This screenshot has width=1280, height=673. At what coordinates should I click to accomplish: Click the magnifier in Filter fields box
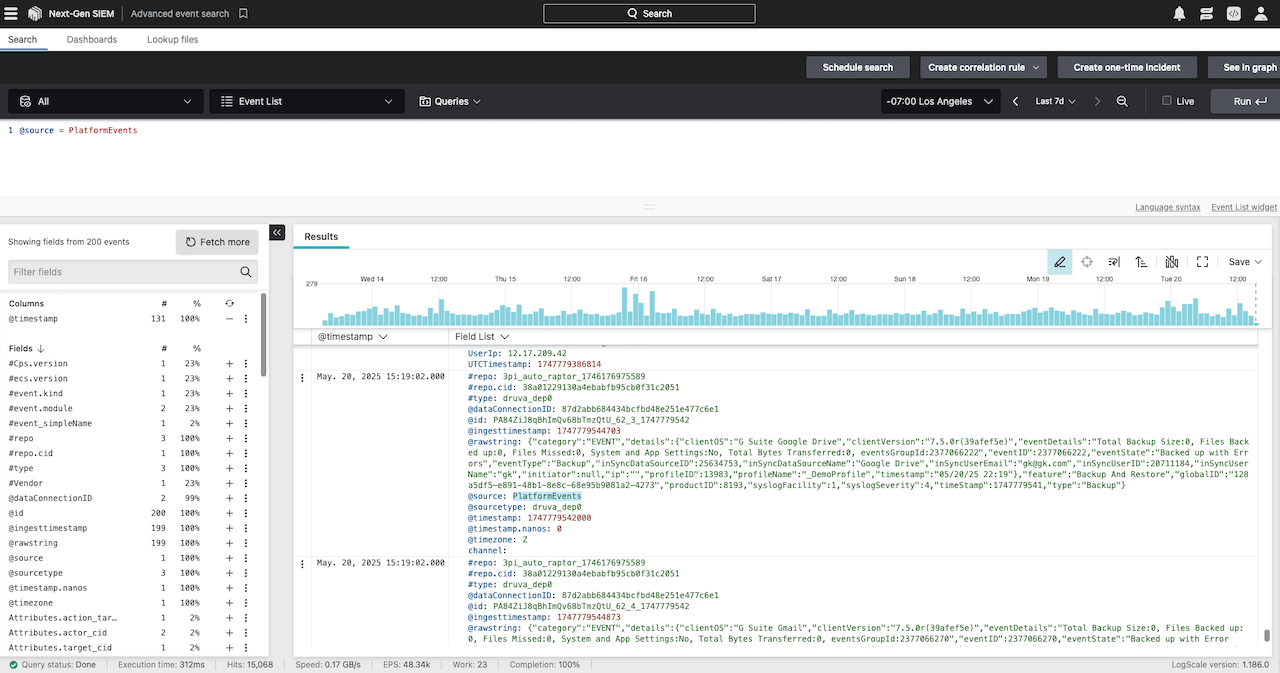pyautogui.click(x=246, y=272)
